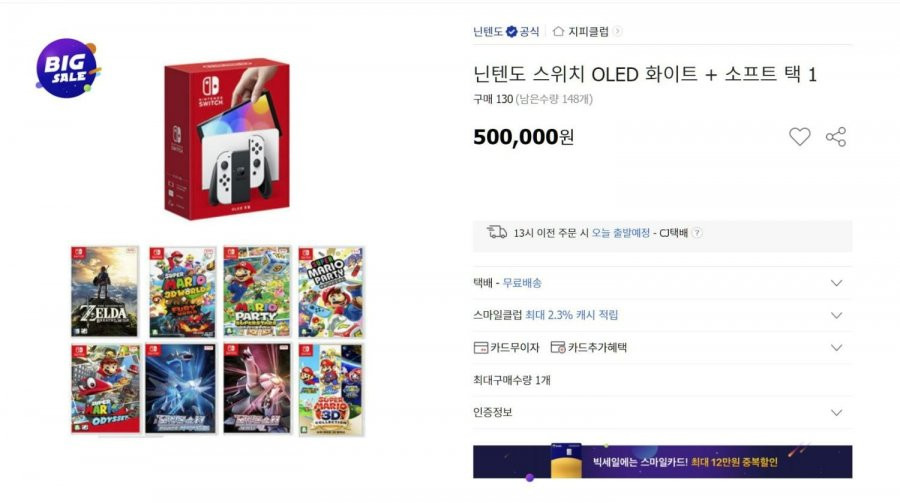Image resolution: width=900 pixels, height=503 pixels.
Task: Open the 오늘 출발예정 link
Action: (620, 233)
